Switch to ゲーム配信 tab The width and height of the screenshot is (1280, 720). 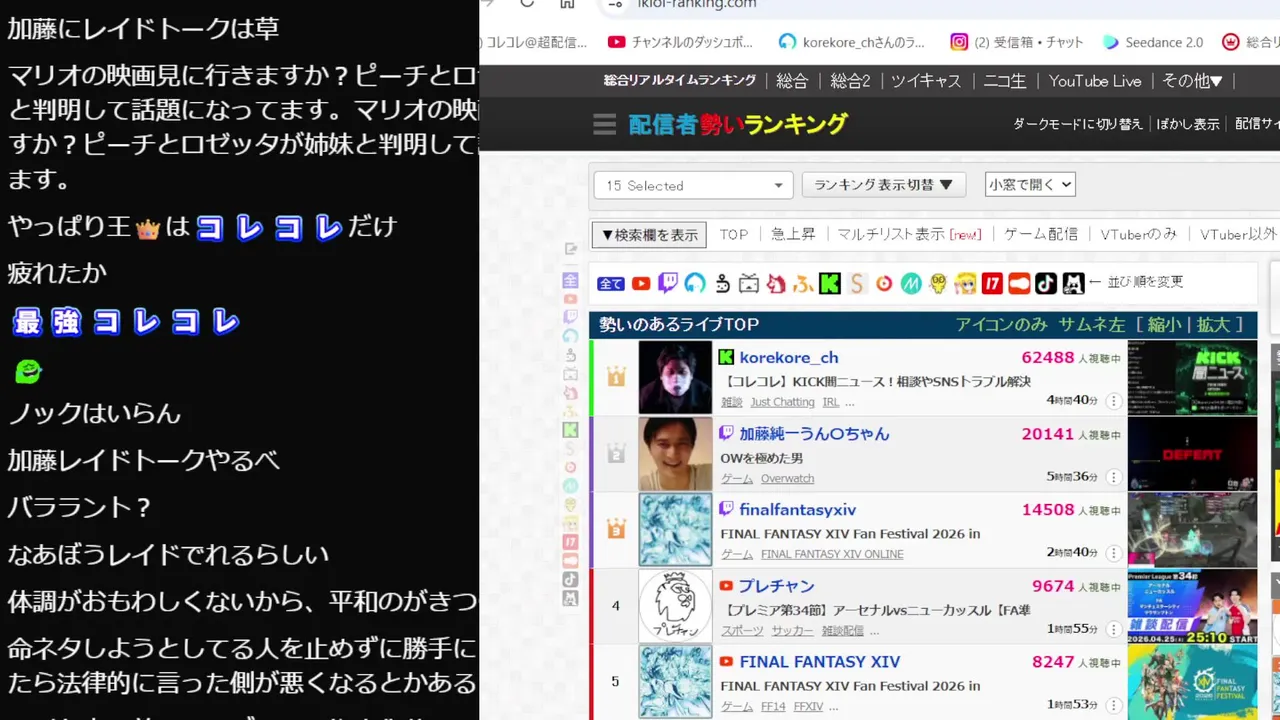click(x=1041, y=234)
